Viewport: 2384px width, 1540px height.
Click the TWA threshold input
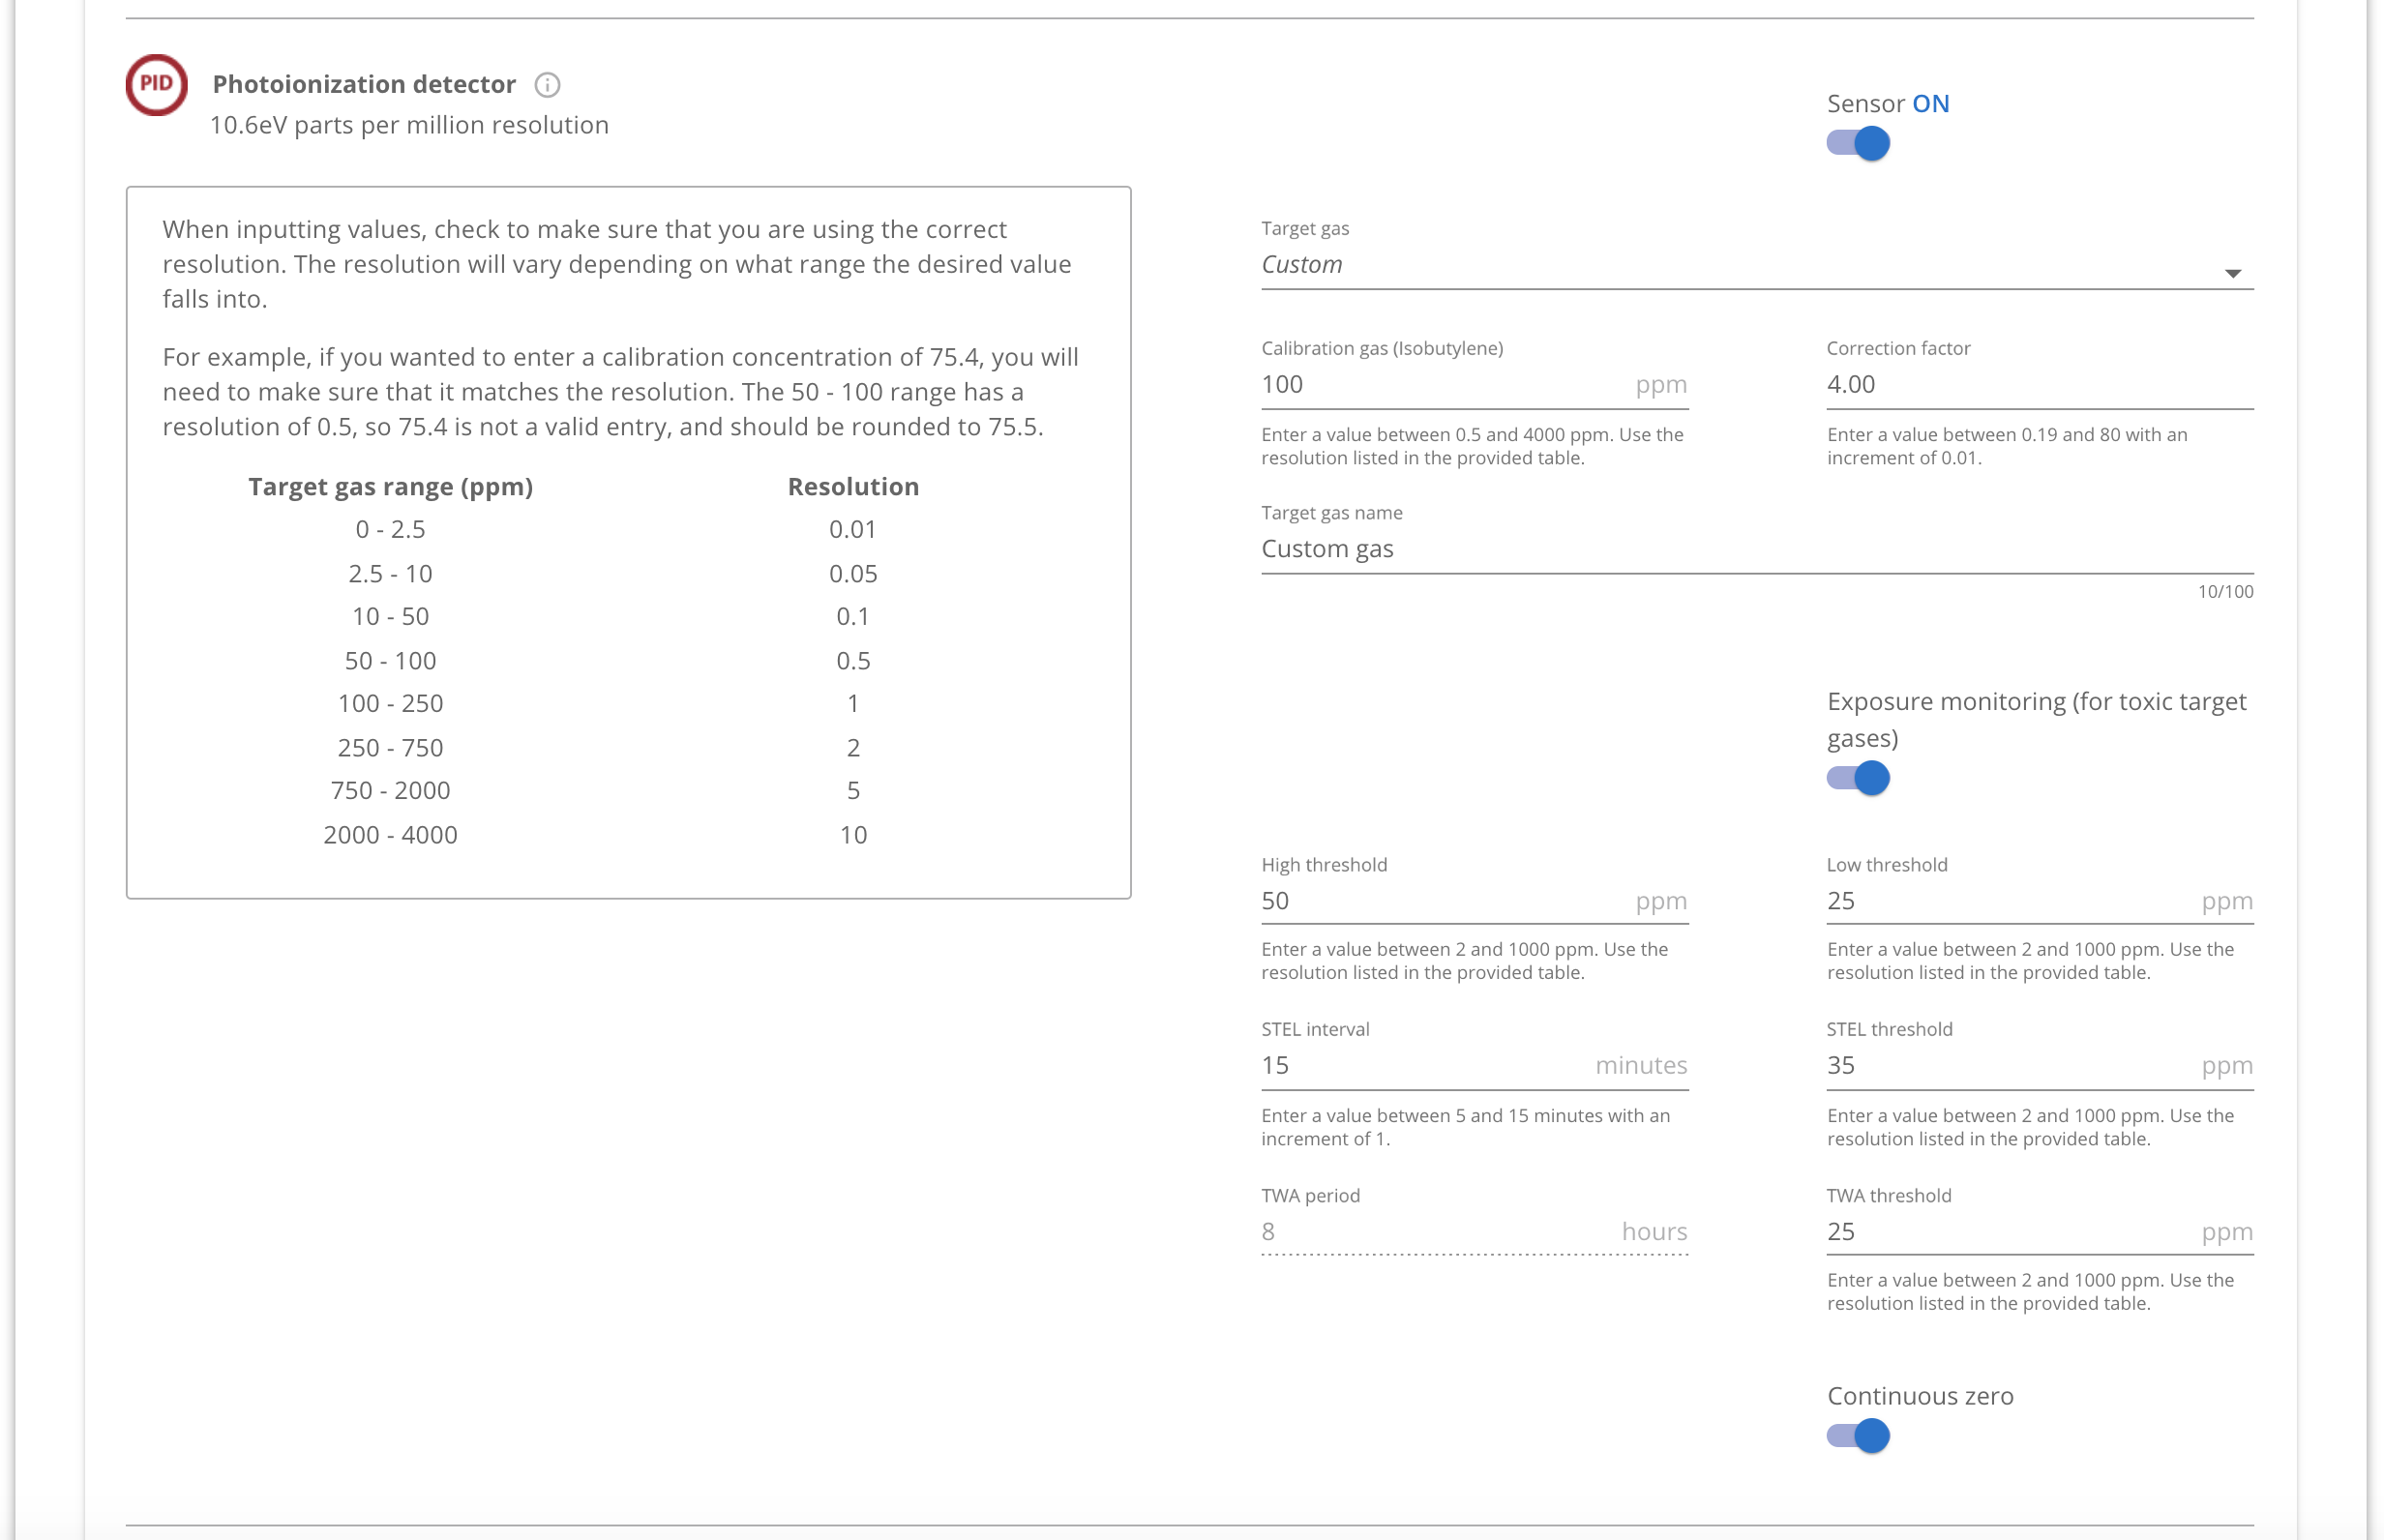[2005, 1232]
